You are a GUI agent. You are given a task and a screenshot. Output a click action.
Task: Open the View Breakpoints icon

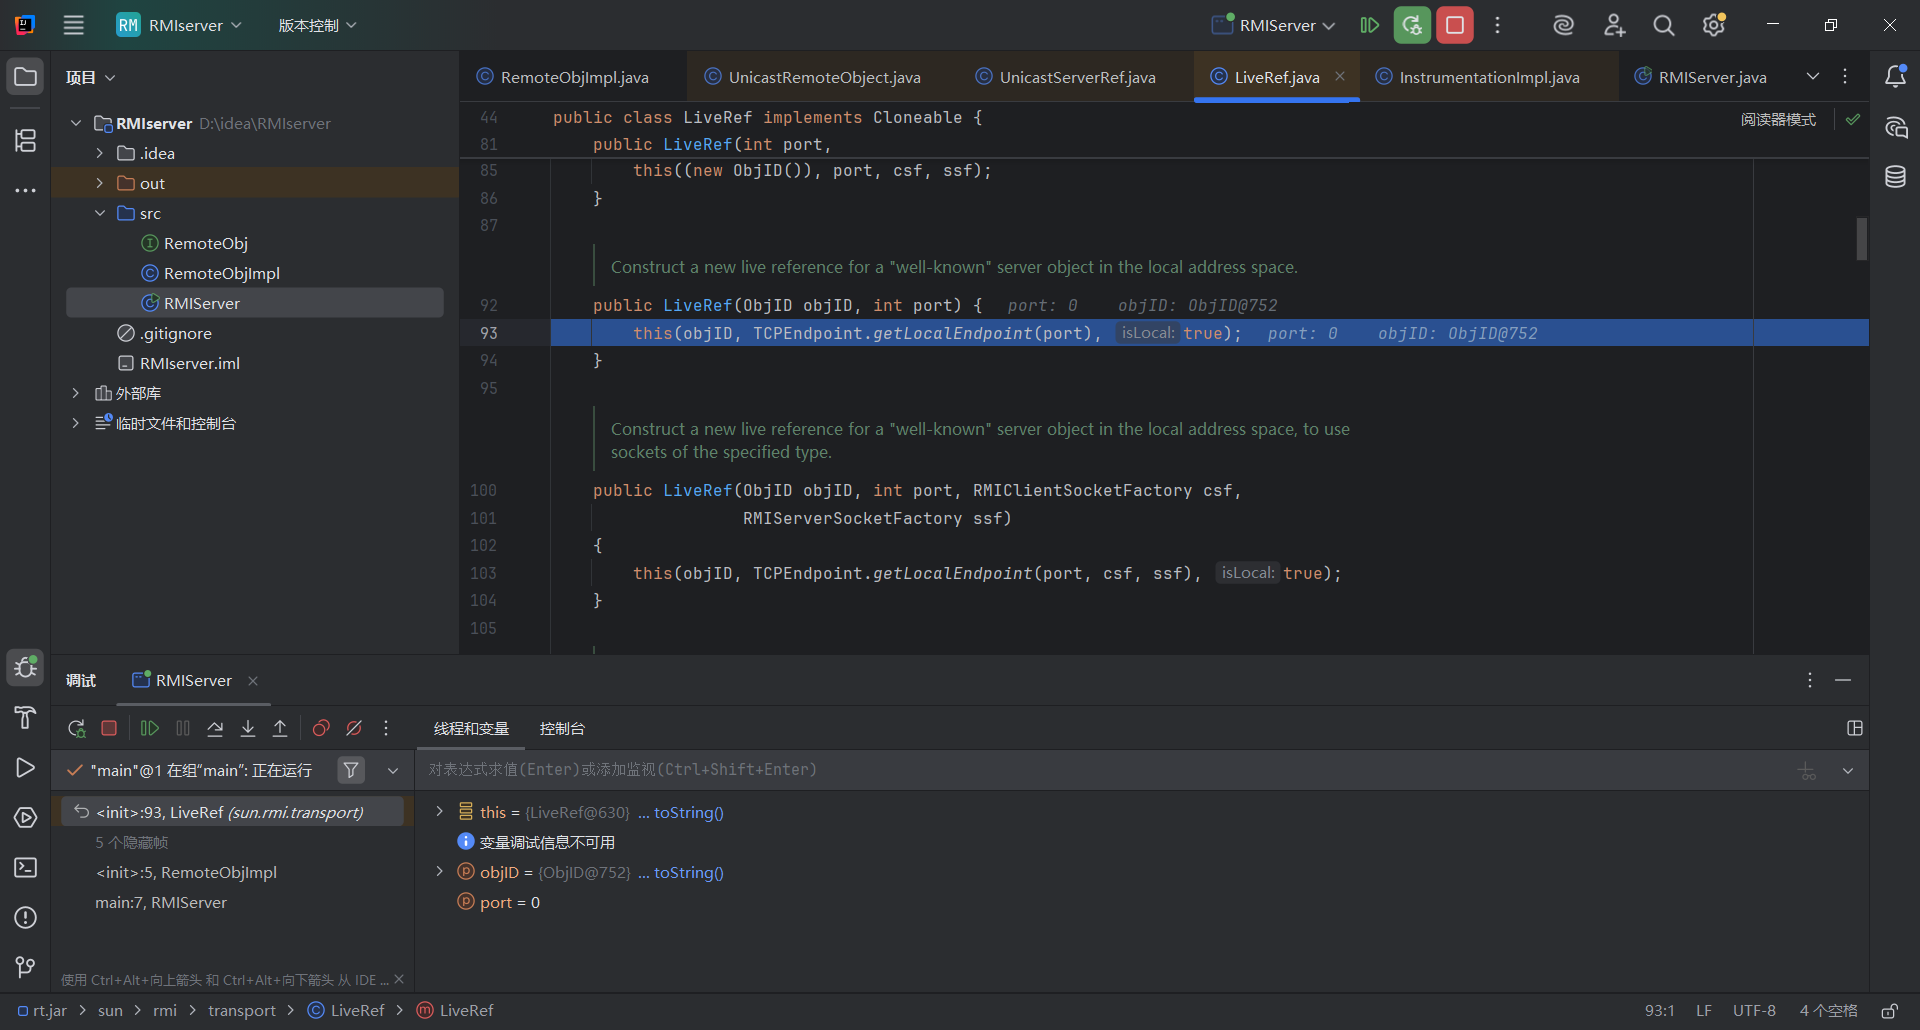[321, 729]
